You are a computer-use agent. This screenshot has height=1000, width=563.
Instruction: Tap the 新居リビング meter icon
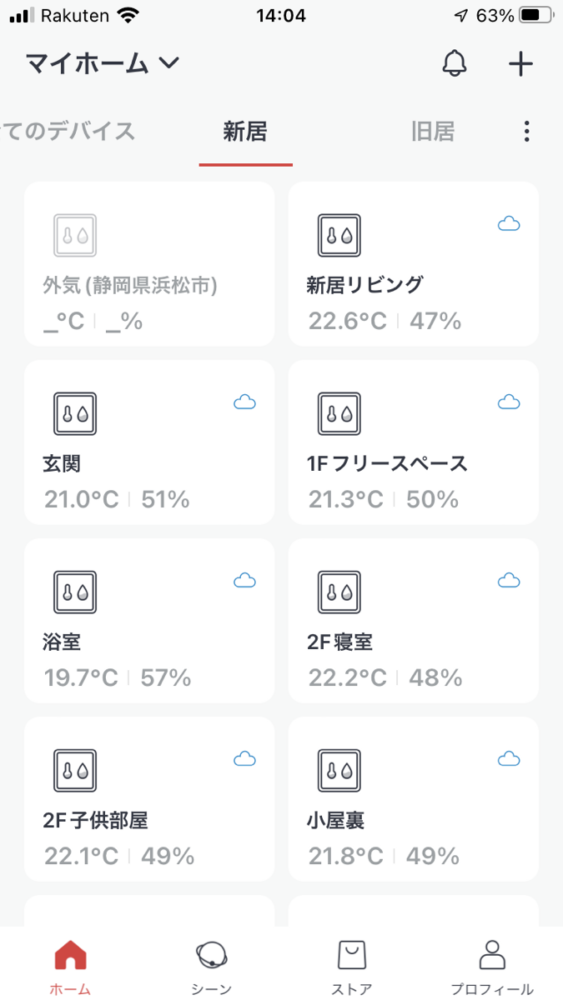(339, 235)
